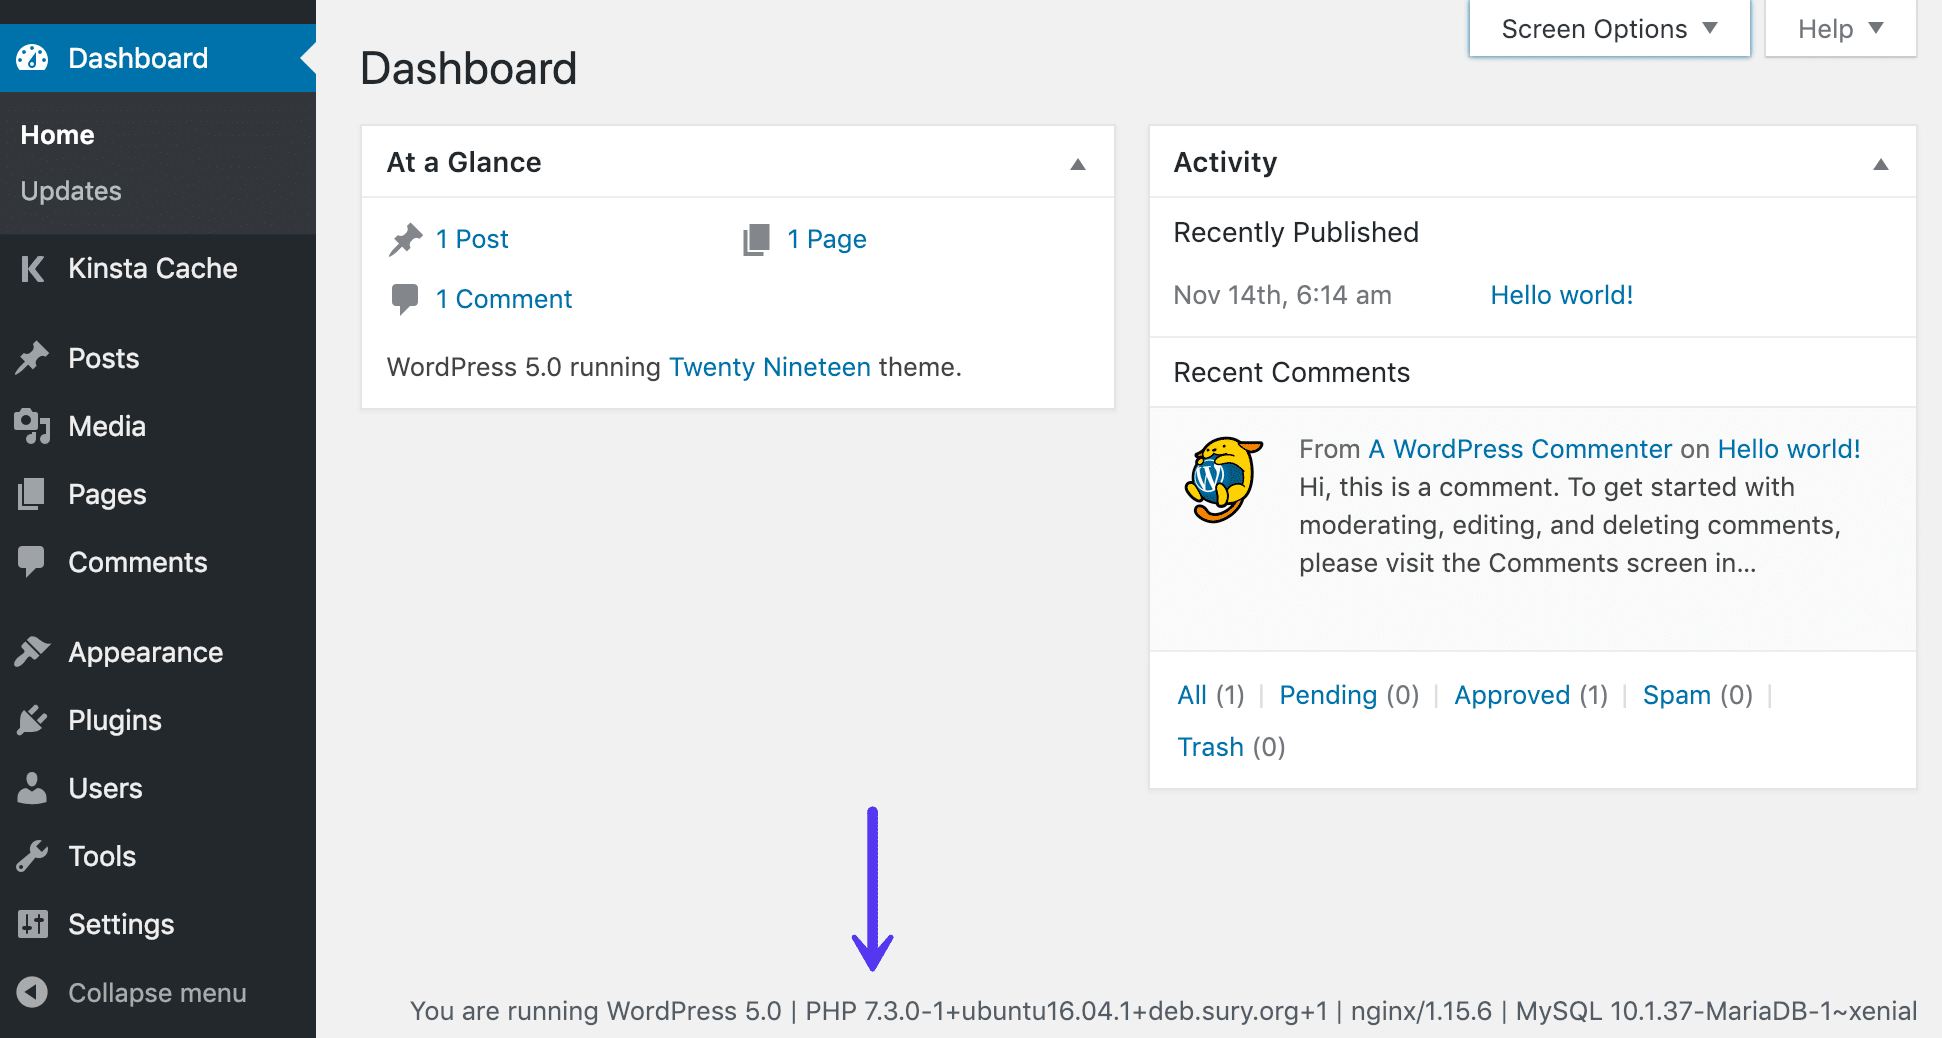Select the Plugins icon
The width and height of the screenshot is (1942, 1038).
coord(33,720)
